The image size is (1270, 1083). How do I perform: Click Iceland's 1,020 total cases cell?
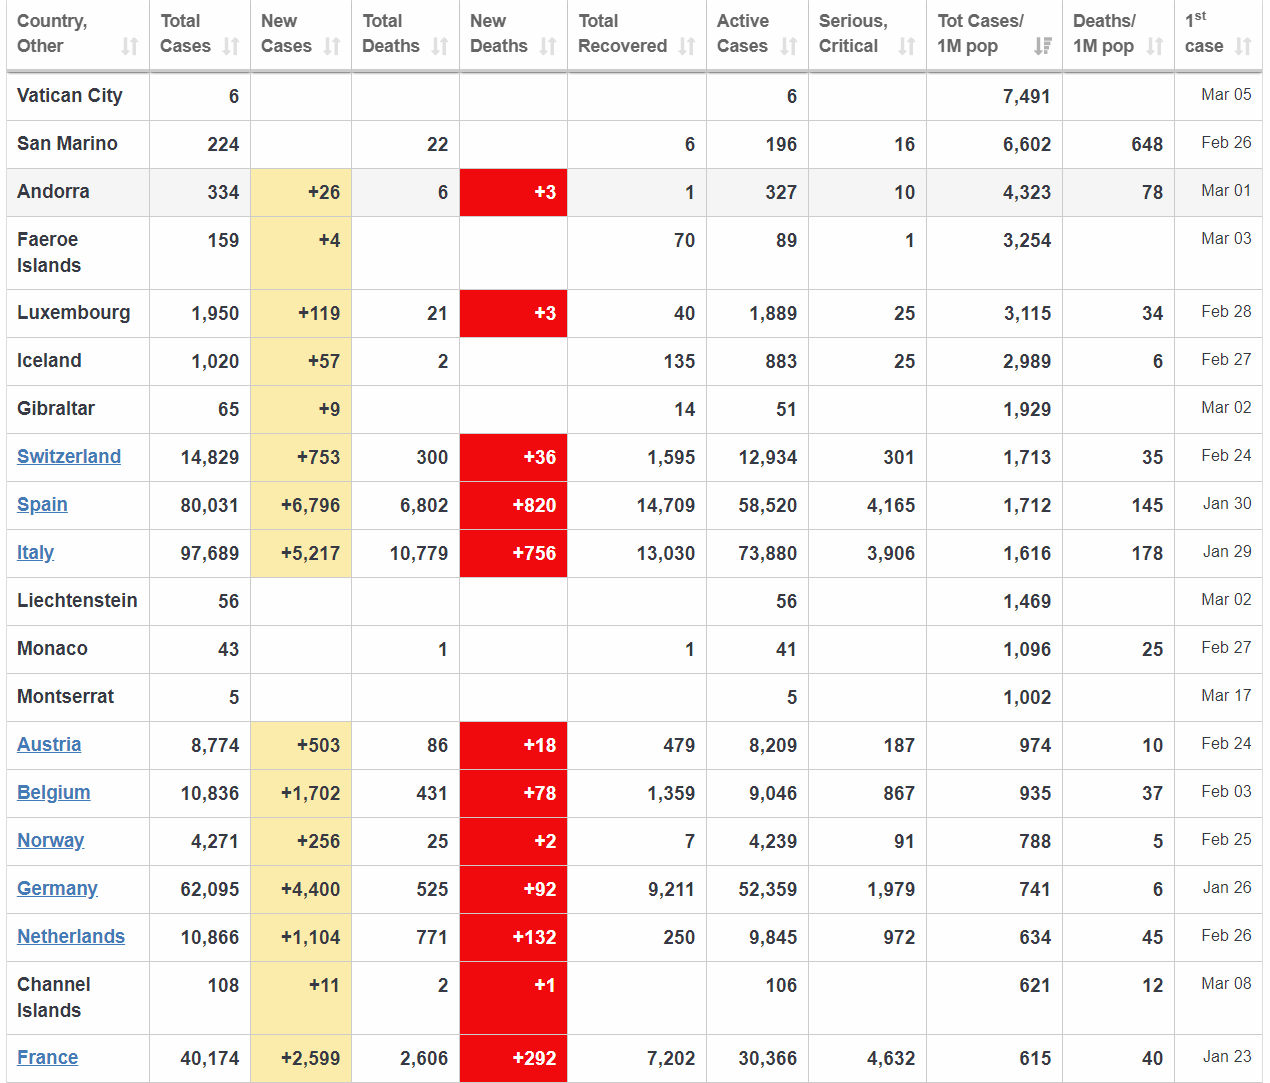200,361
